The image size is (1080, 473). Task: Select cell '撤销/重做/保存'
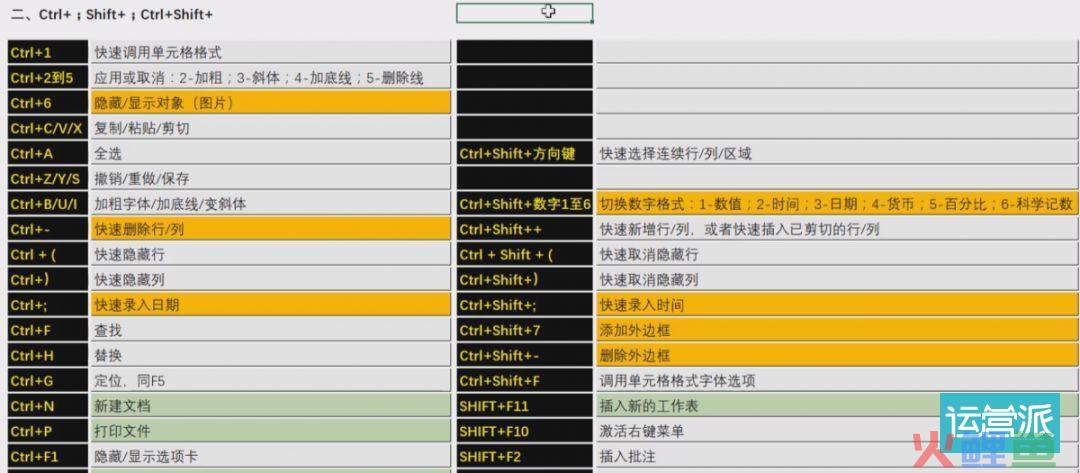[x=271, y=178]
